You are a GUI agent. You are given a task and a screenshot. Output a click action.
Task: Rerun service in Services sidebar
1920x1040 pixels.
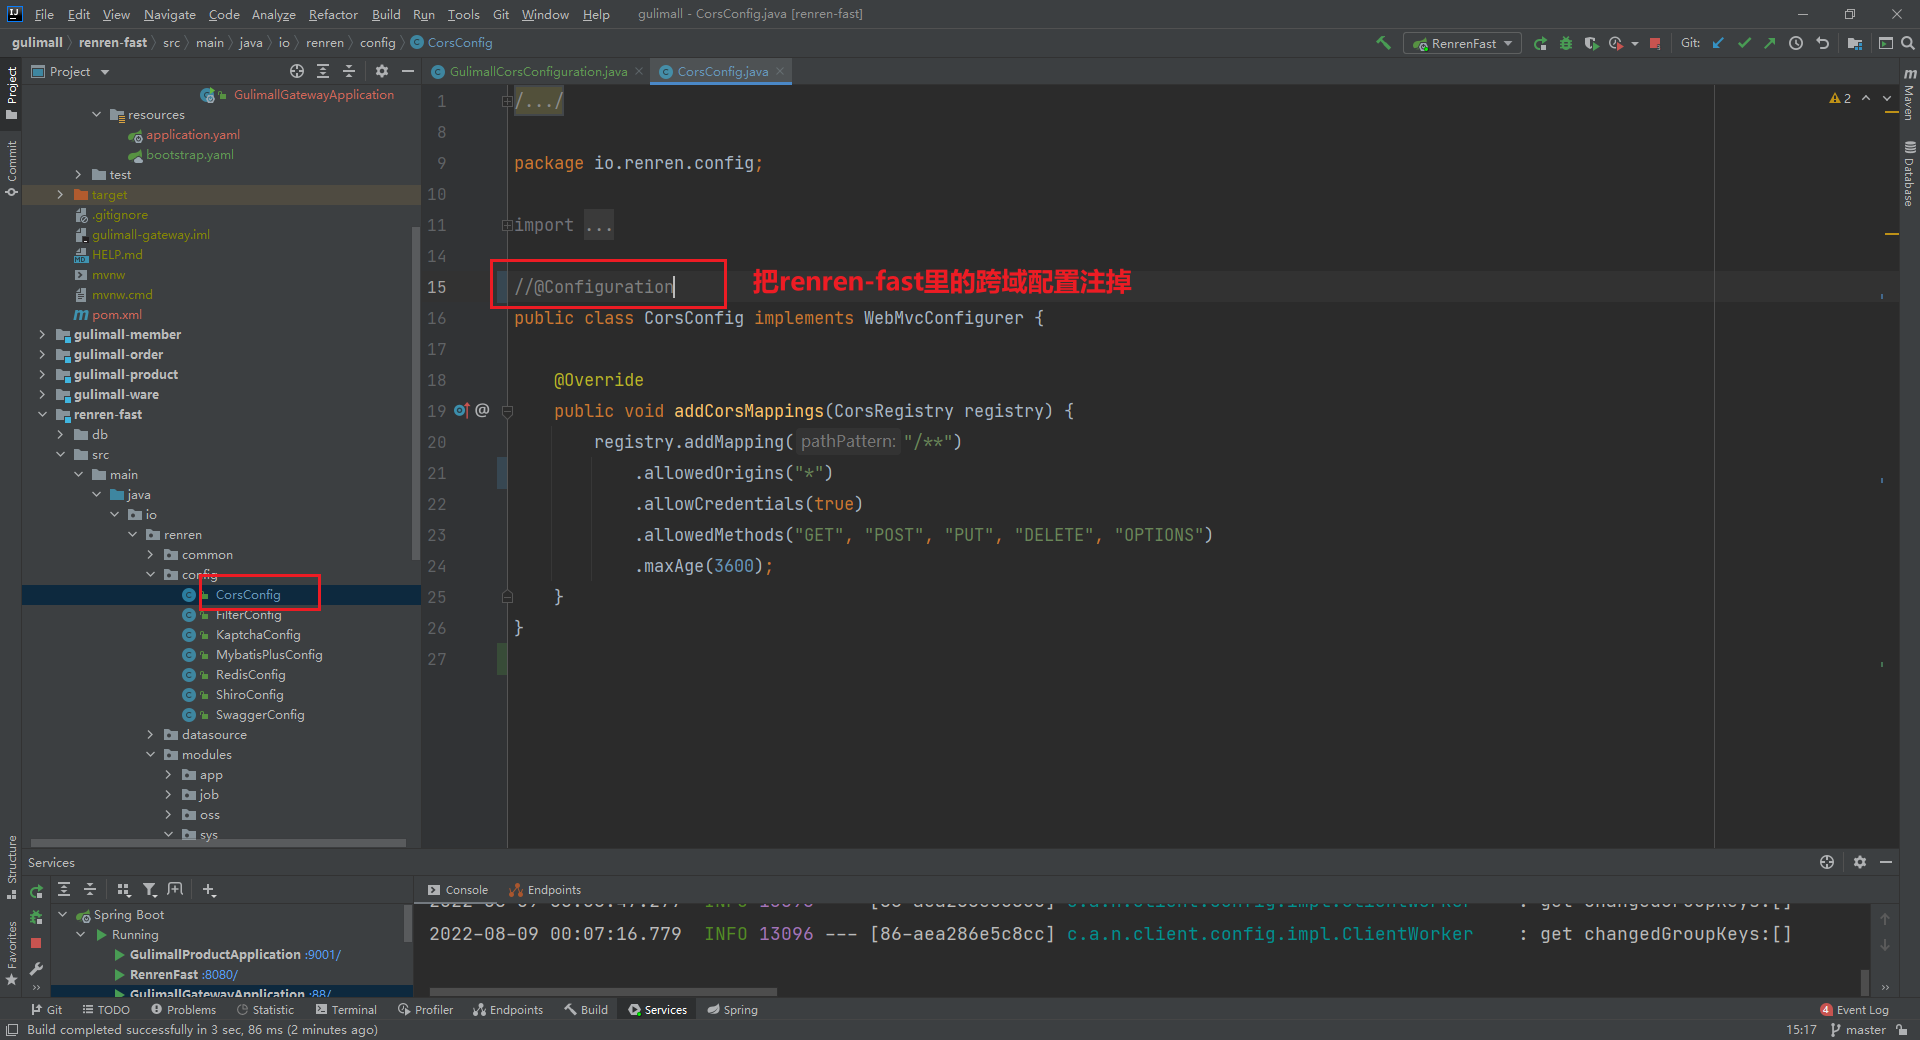click(36, 891)
